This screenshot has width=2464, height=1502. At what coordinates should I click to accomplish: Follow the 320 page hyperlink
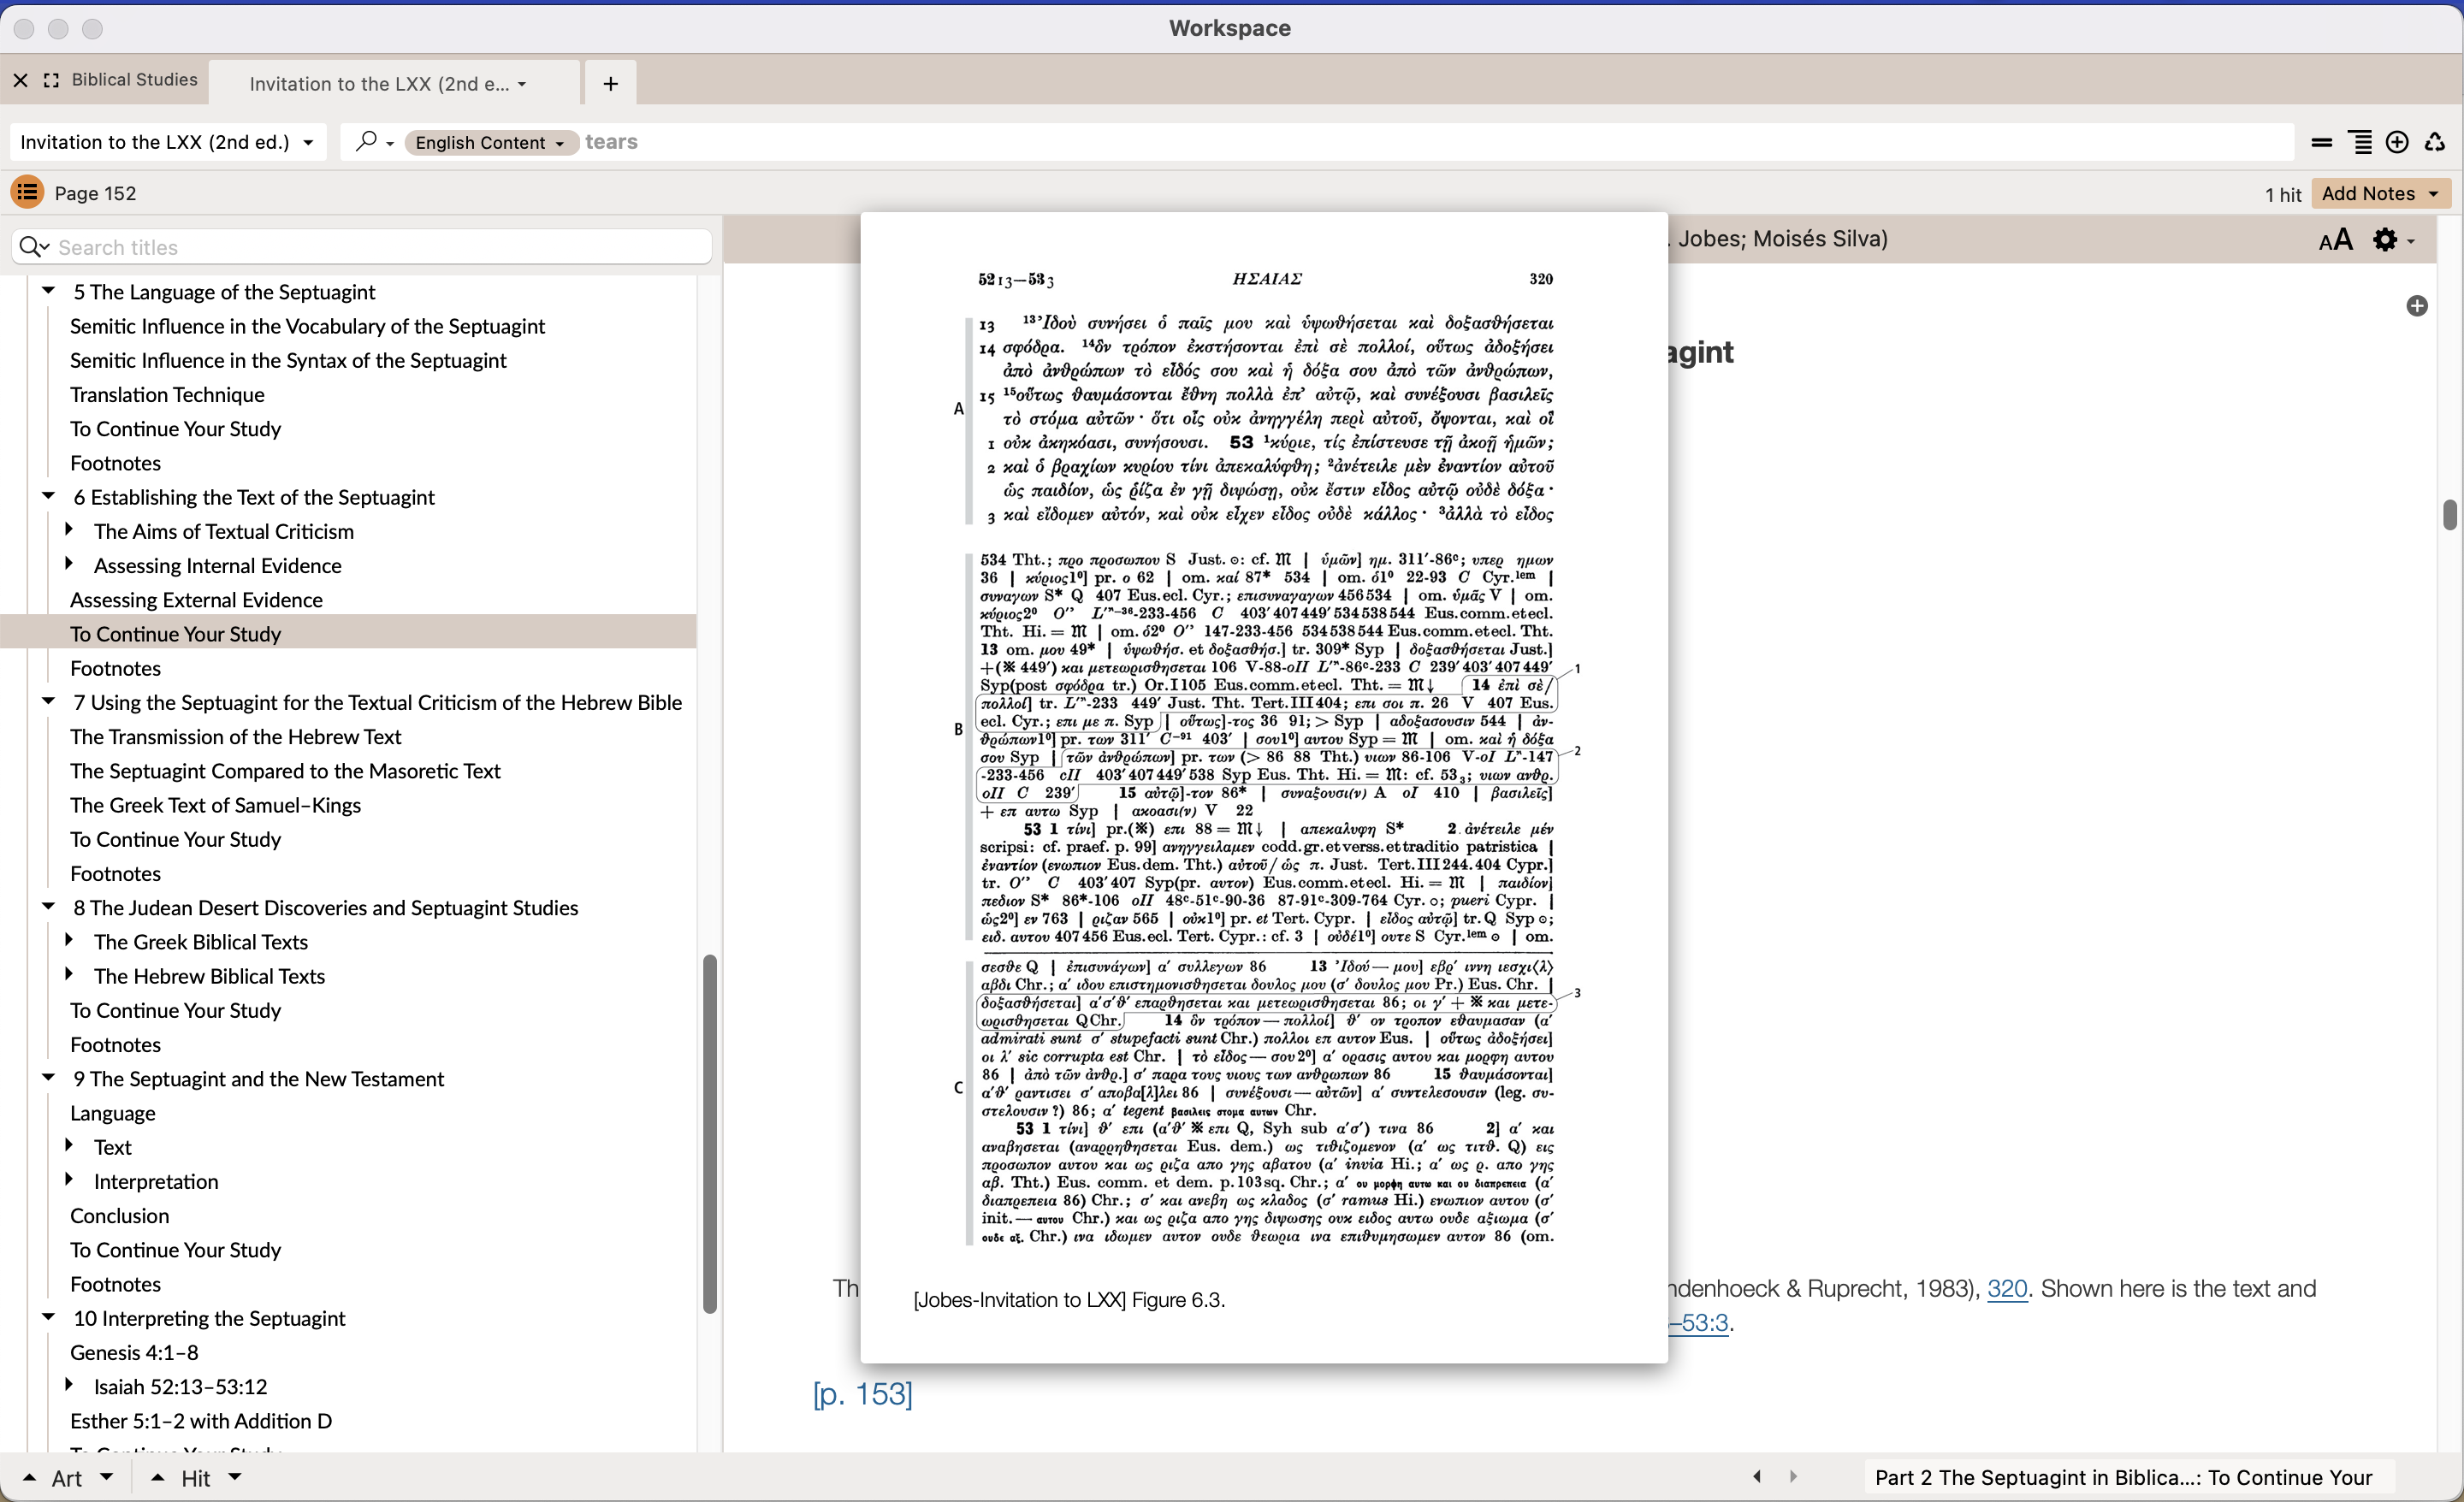(x=2006, y=1288)
